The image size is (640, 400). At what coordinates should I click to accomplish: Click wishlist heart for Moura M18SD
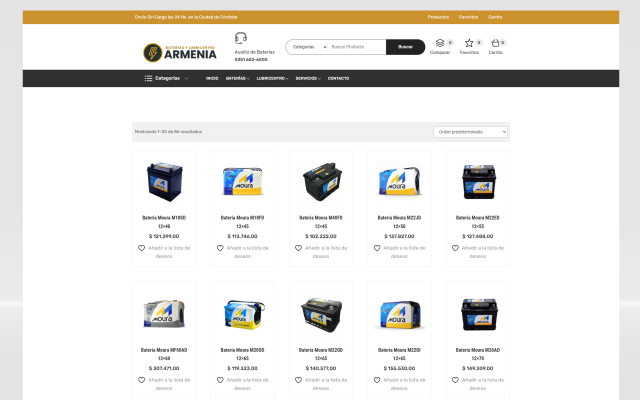141,248
